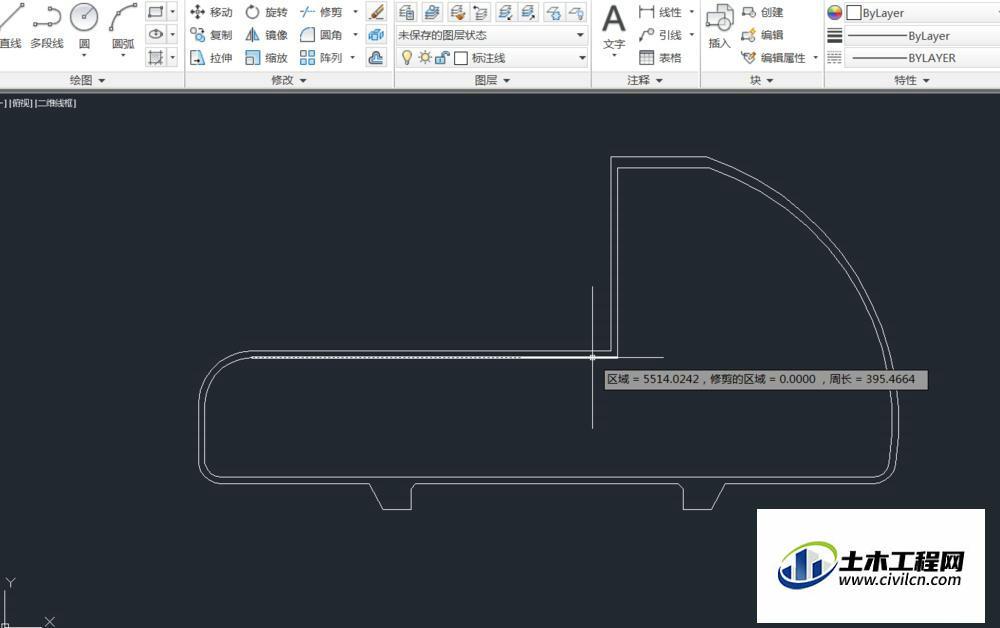Click Edit Attributes (编辑属性)

click(x=773, y=58)
